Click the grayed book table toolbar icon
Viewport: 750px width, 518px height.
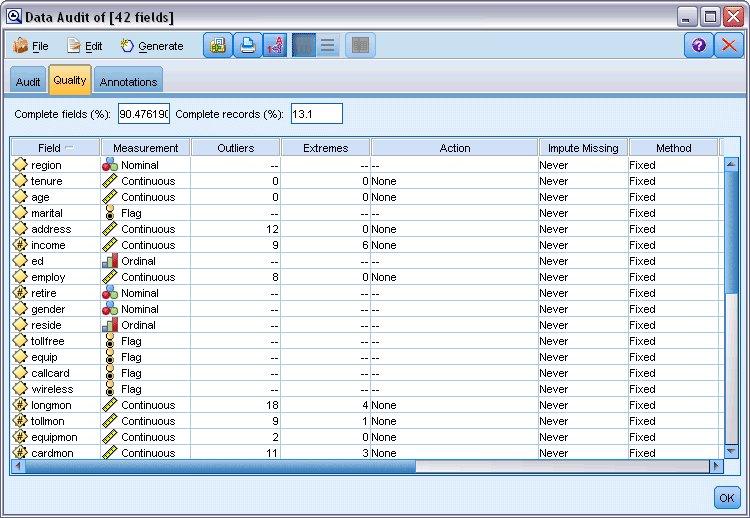tap(360, 45)
